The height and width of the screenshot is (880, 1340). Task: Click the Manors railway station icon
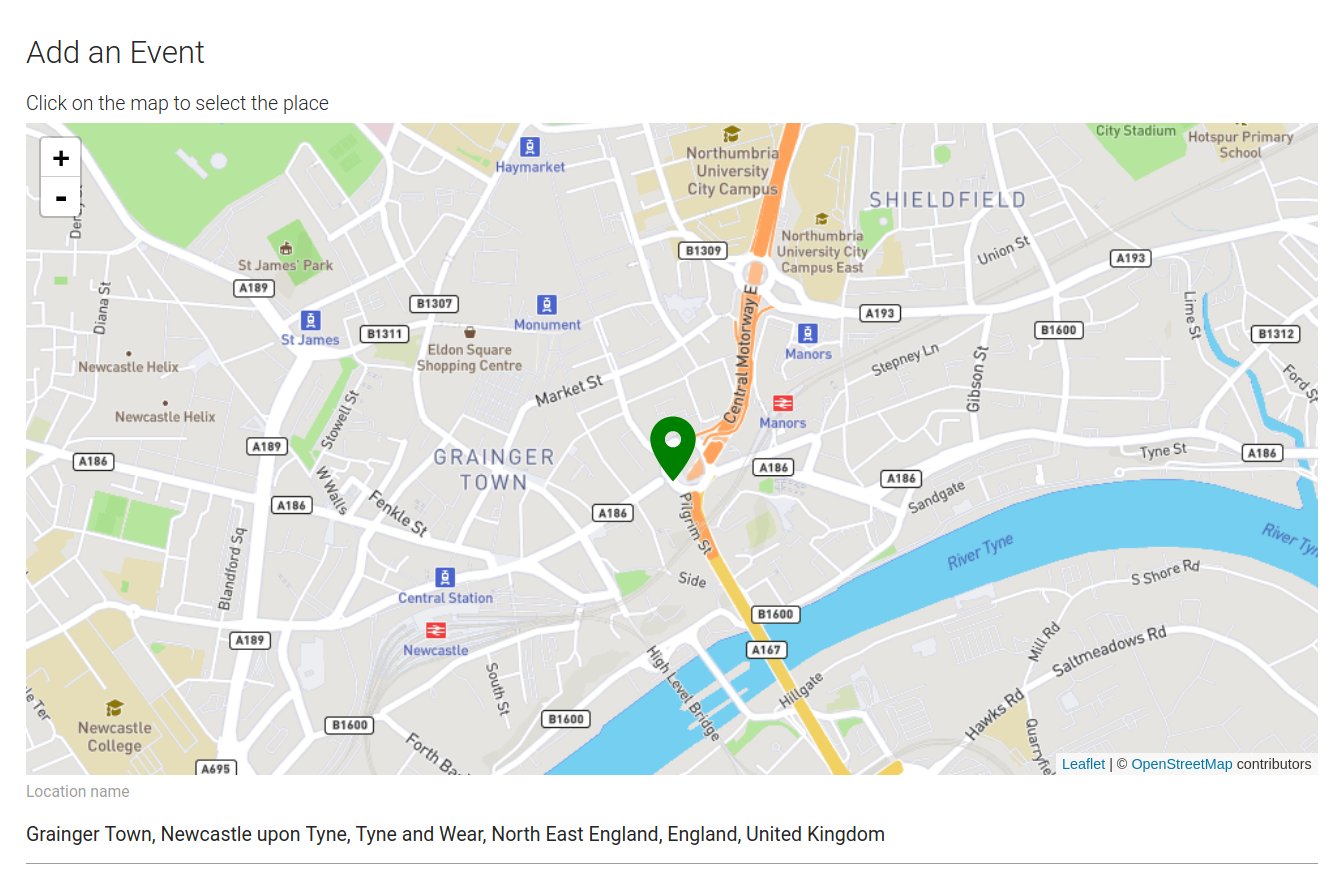pos(782,403)
